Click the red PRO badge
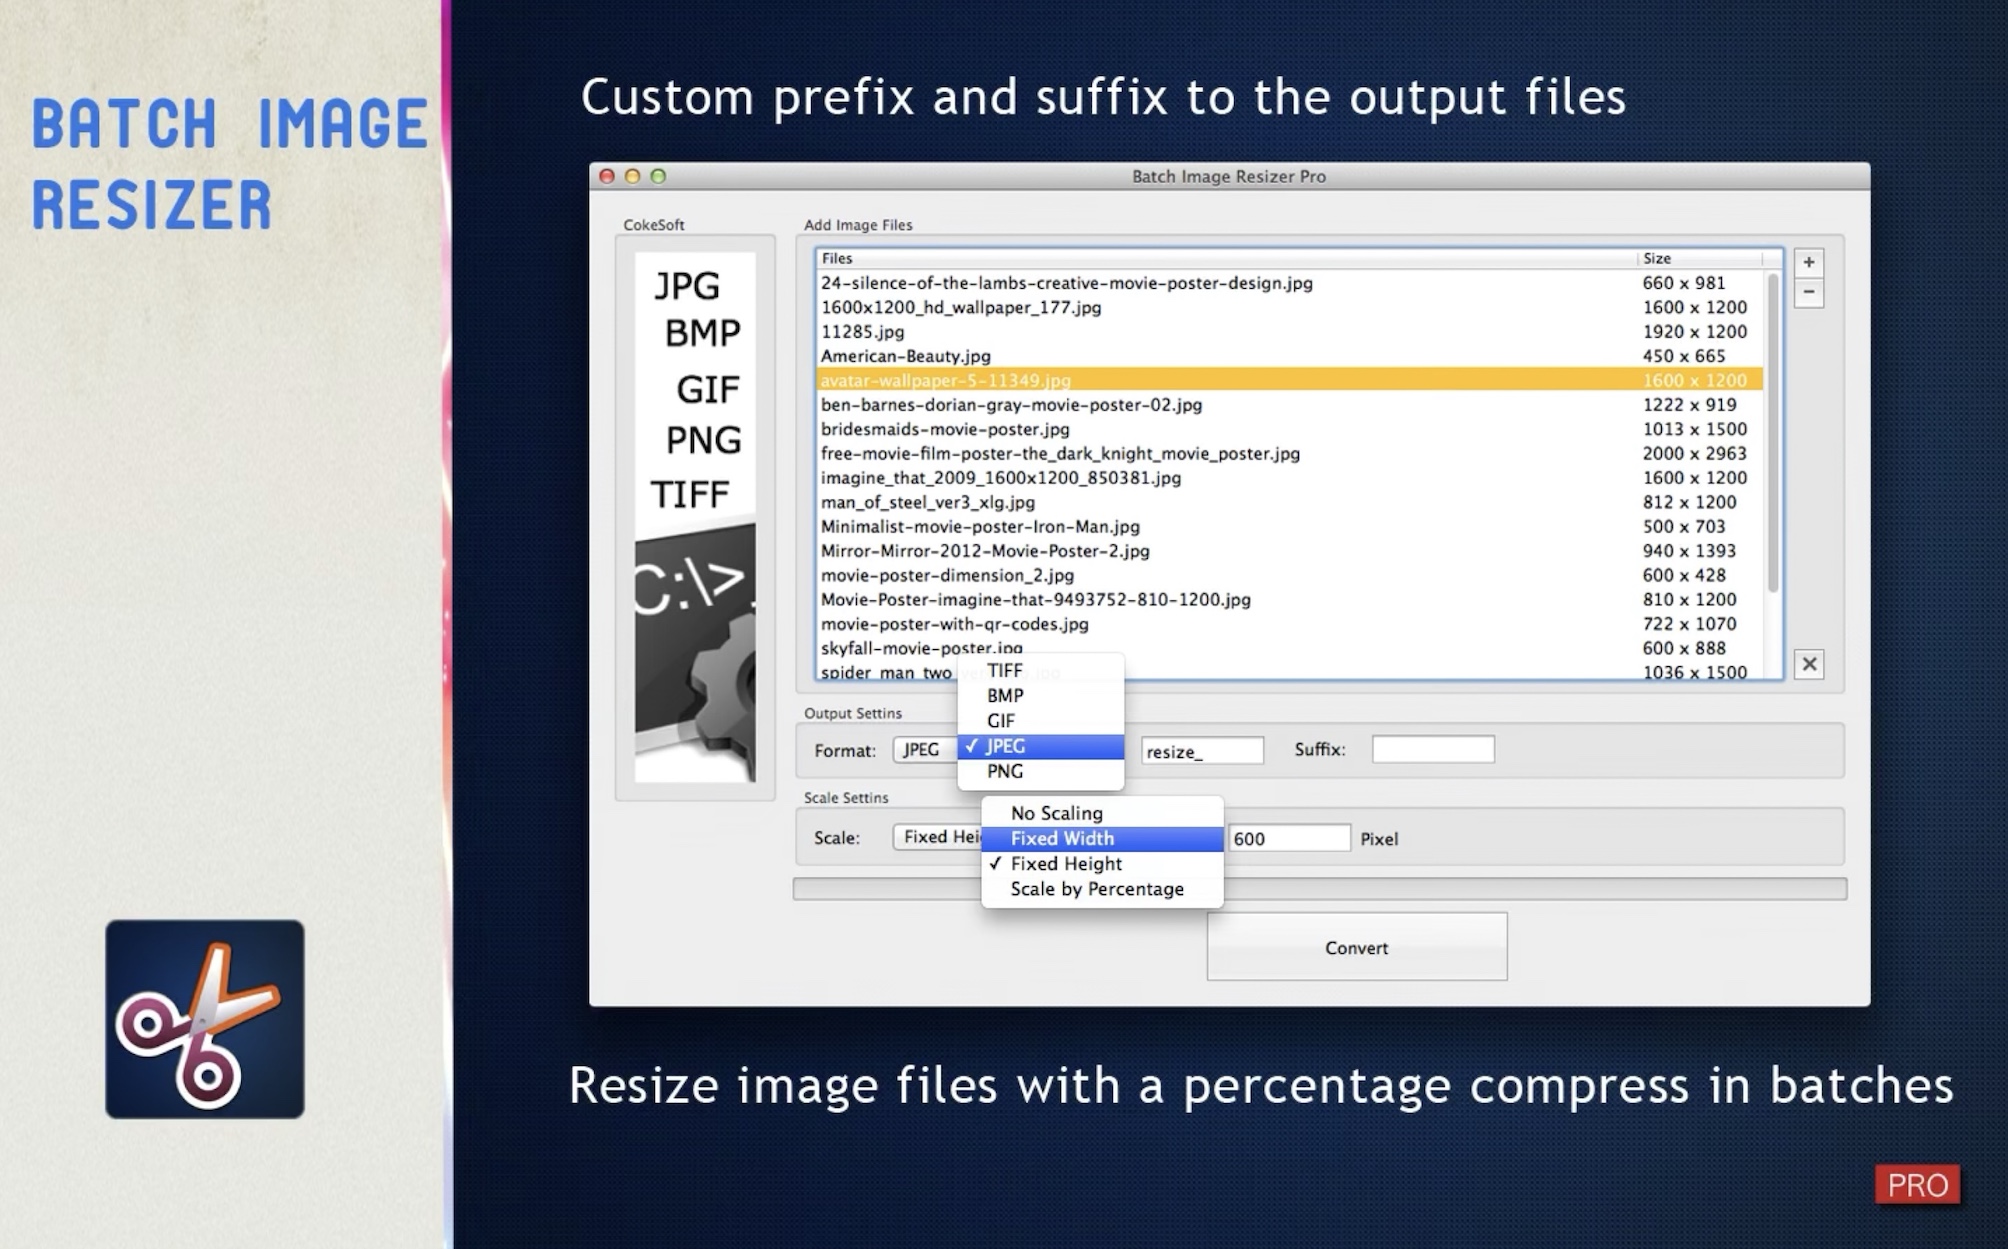Image resolution: width=2008 pixels, height=1249 pixels. (1916, 1185)
